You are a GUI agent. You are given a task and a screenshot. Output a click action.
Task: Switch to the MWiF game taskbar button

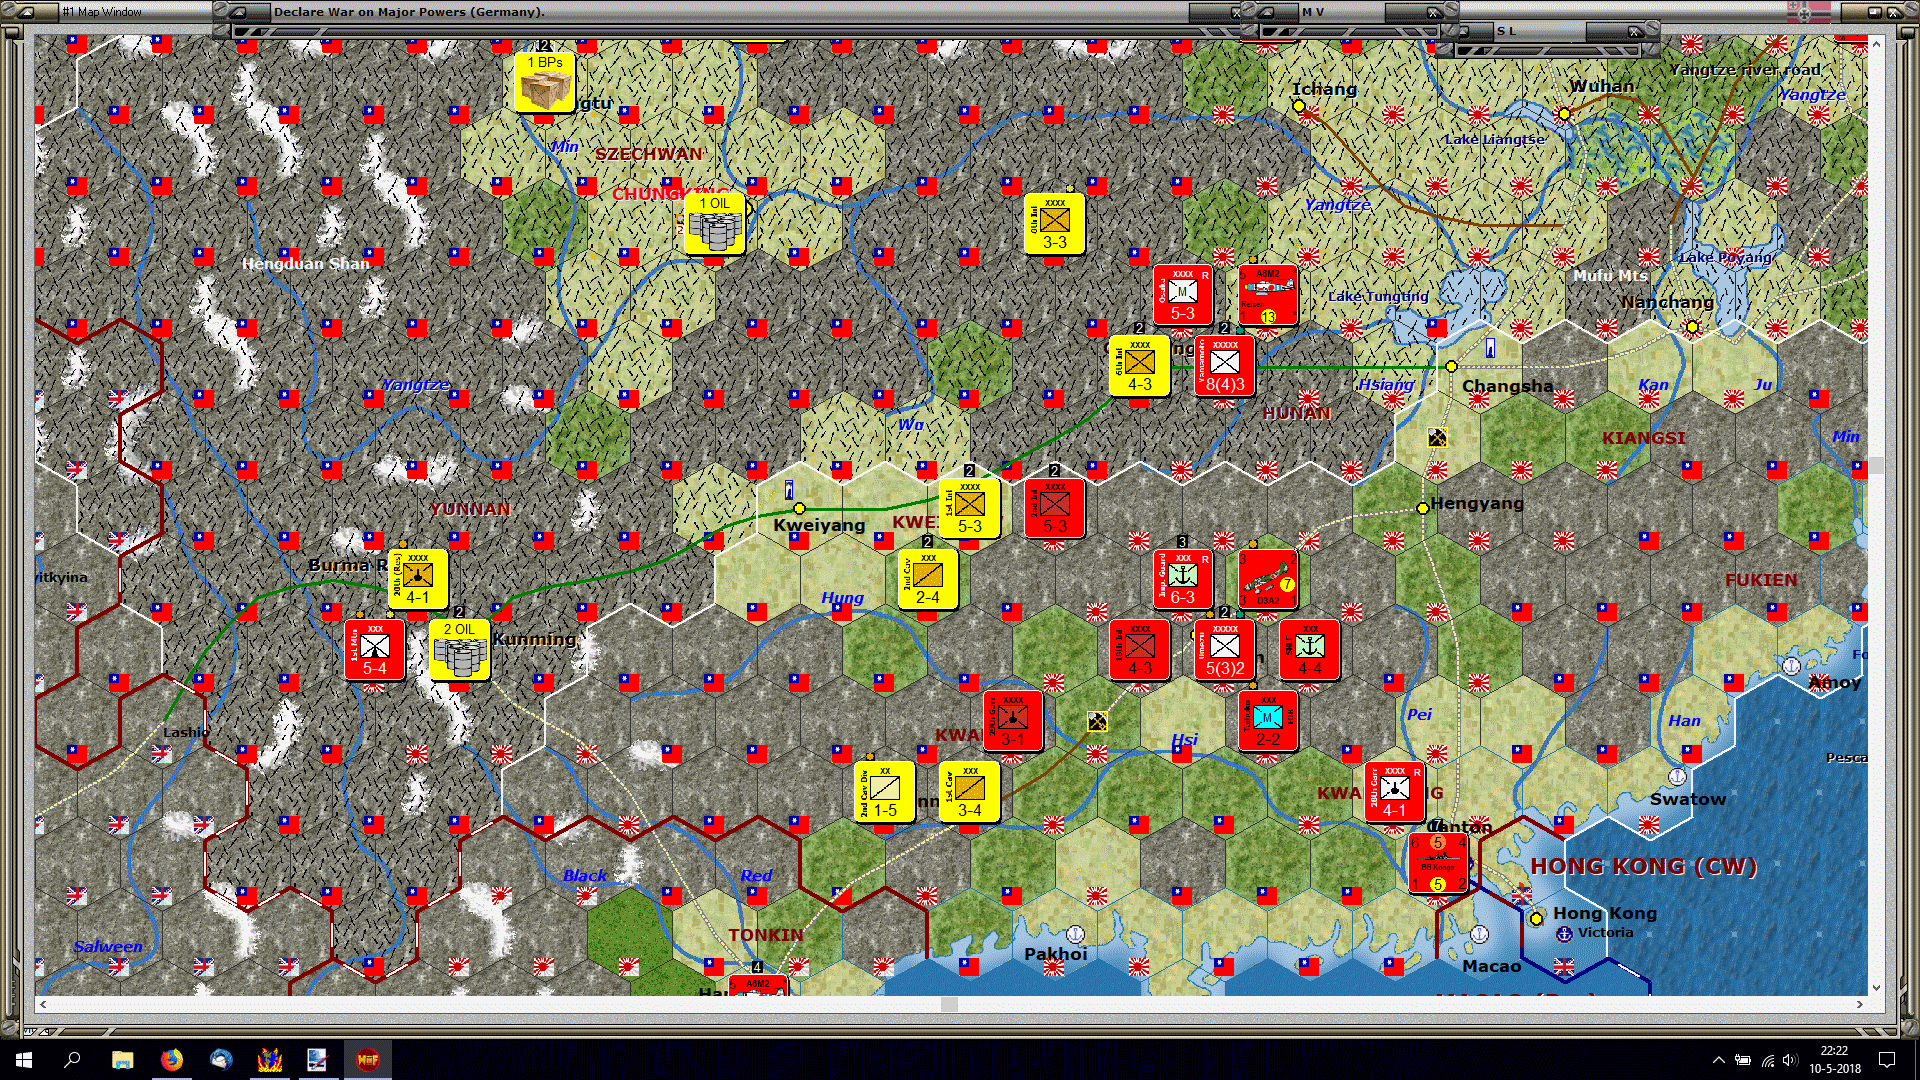coord(367,1059)
